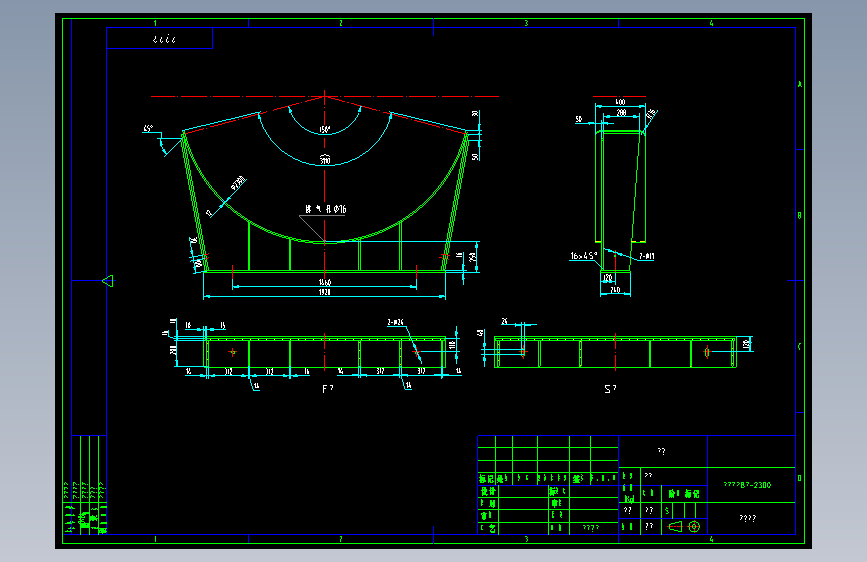Pick the 2-Φ26 hole callout
The image size is (867, 562).
point(395,322)
